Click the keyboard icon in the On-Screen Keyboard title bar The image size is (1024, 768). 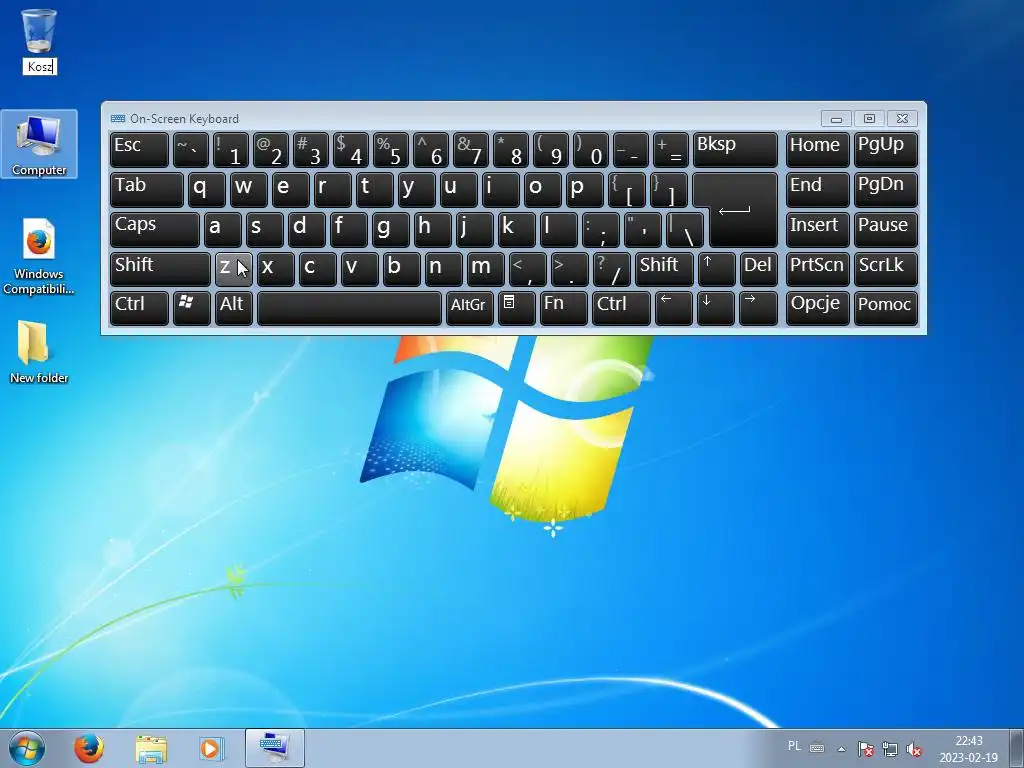(x=118, y=118)
